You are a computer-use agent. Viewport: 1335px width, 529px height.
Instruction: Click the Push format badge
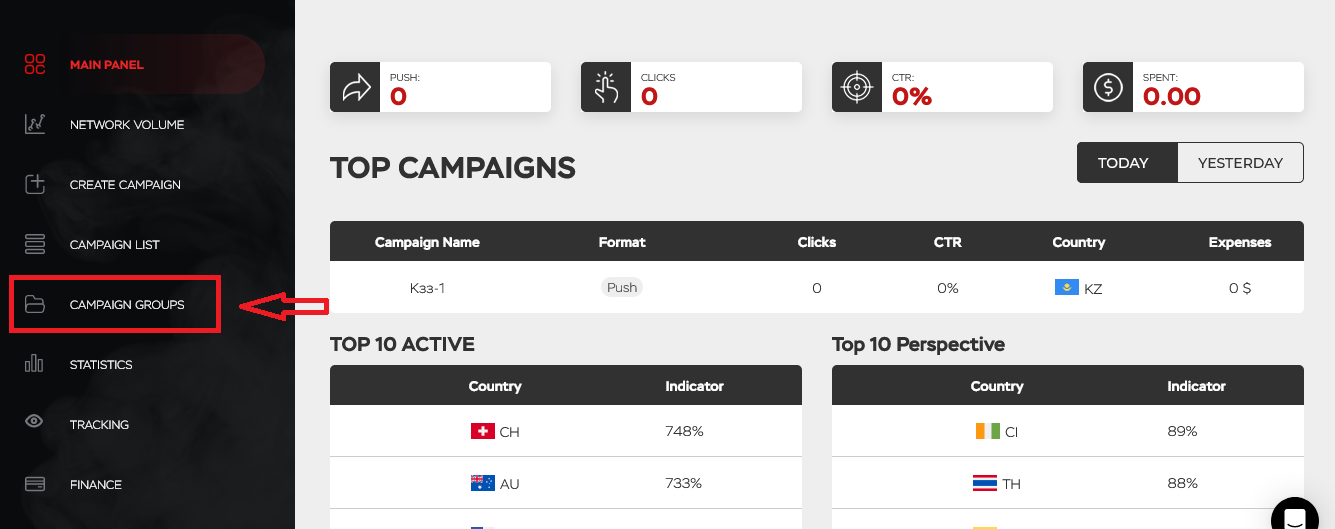point(622,287)
